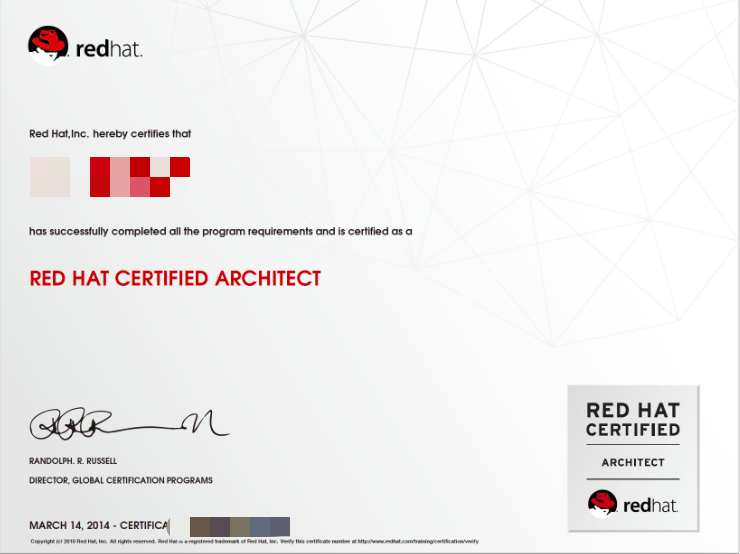Select the name 'RANDOLPH. R. RUSSELL'
Image resolution: width=740 pixels, height=554 pixels.
pos(73,461)
